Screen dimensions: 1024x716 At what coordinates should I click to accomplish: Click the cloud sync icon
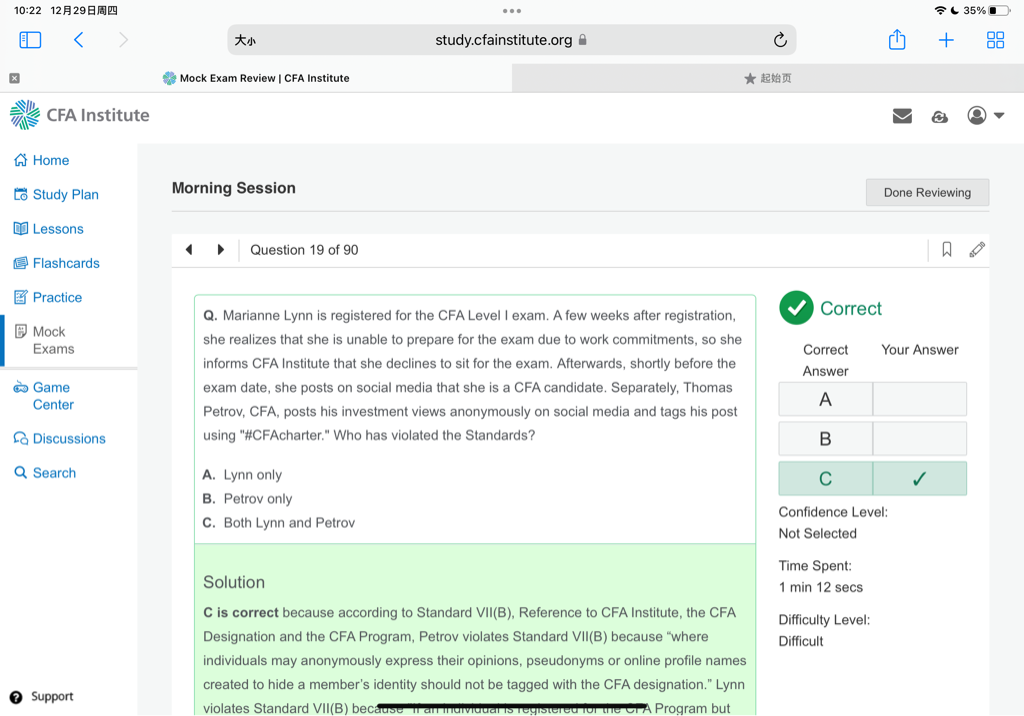939,116
